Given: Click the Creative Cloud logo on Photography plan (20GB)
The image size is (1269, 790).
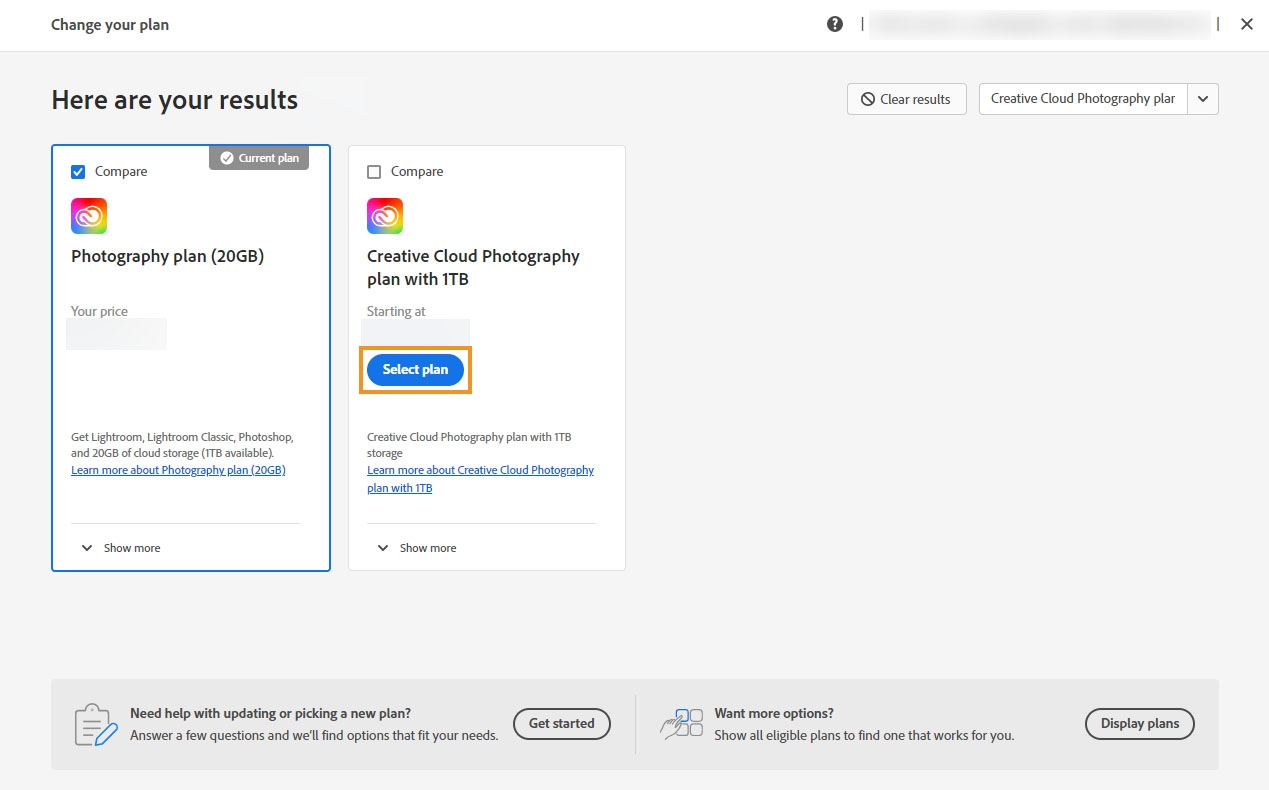Looking at the screenshot, I should pyautogui.click(x=89, y=216).
